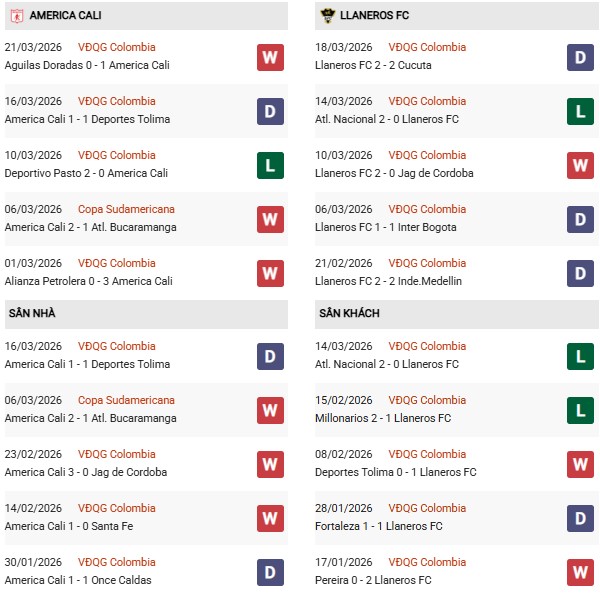Click the W badge for Aguilas Doradas match
Screen dimensions: 600x593
click(270, 57)
